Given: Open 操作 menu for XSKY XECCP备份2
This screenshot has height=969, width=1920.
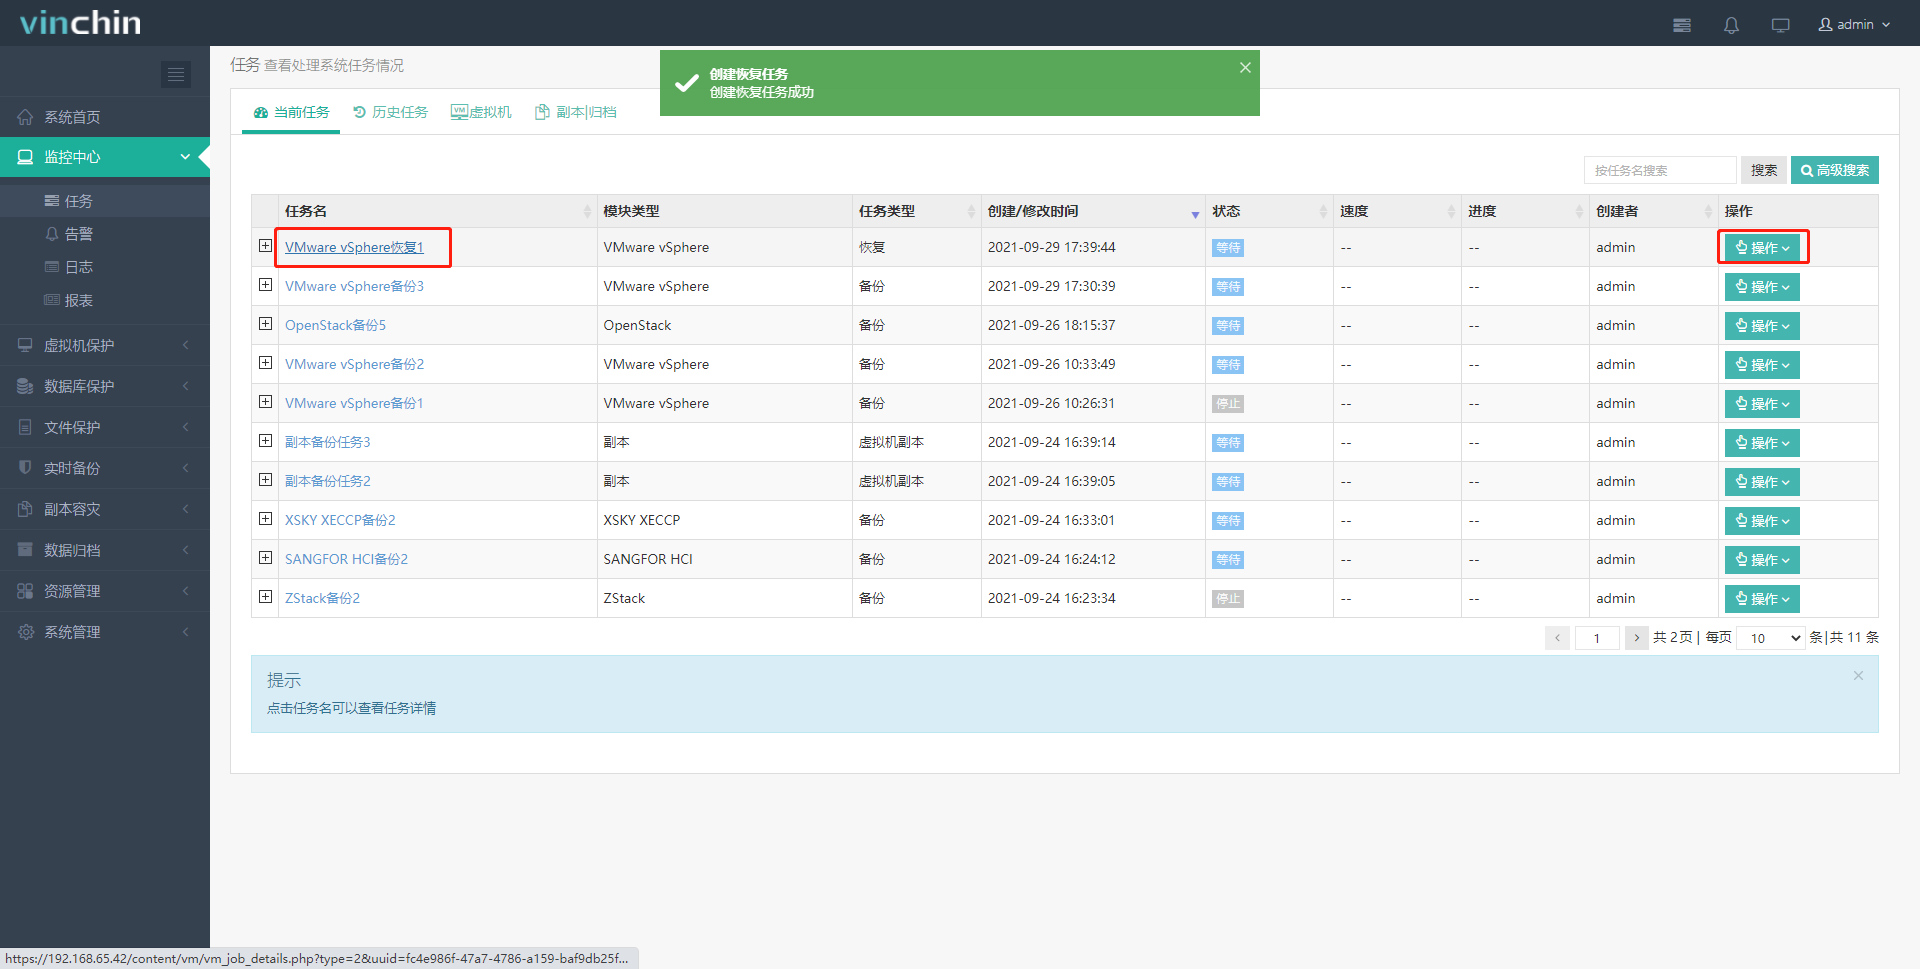Looking at the screenshot, I should 1762,520.
